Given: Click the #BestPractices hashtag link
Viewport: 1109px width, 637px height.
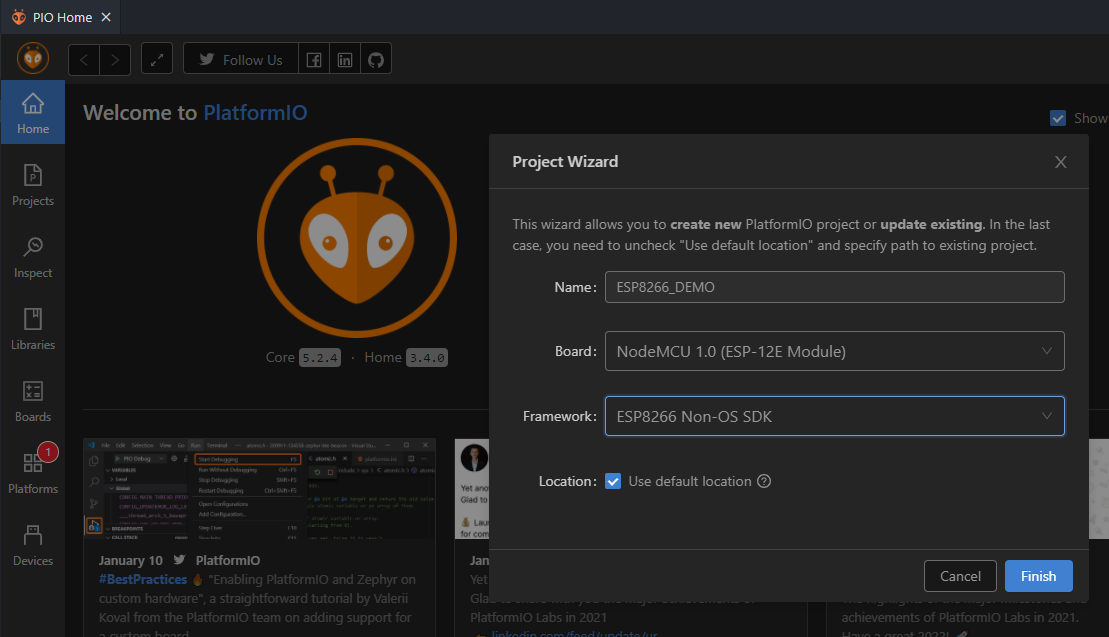Looking at the screenshot, I should coord(143,580).
